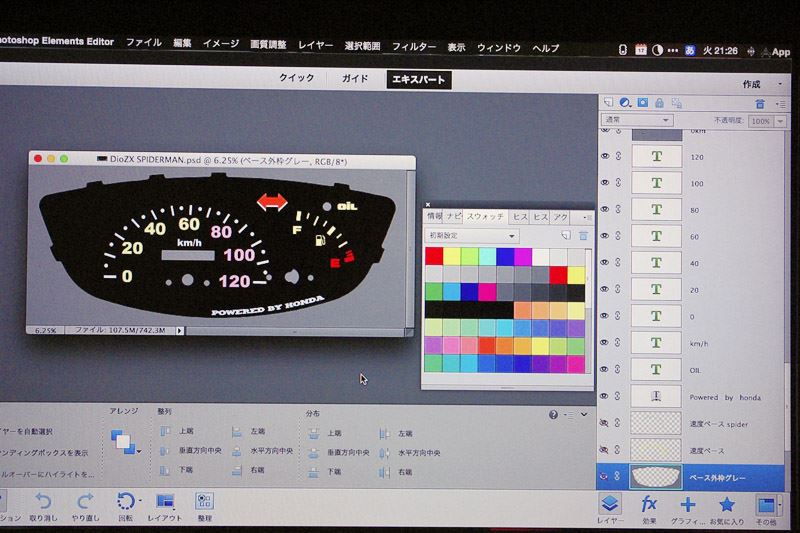Open the adjustment layer creation icon

pos(625,103)
